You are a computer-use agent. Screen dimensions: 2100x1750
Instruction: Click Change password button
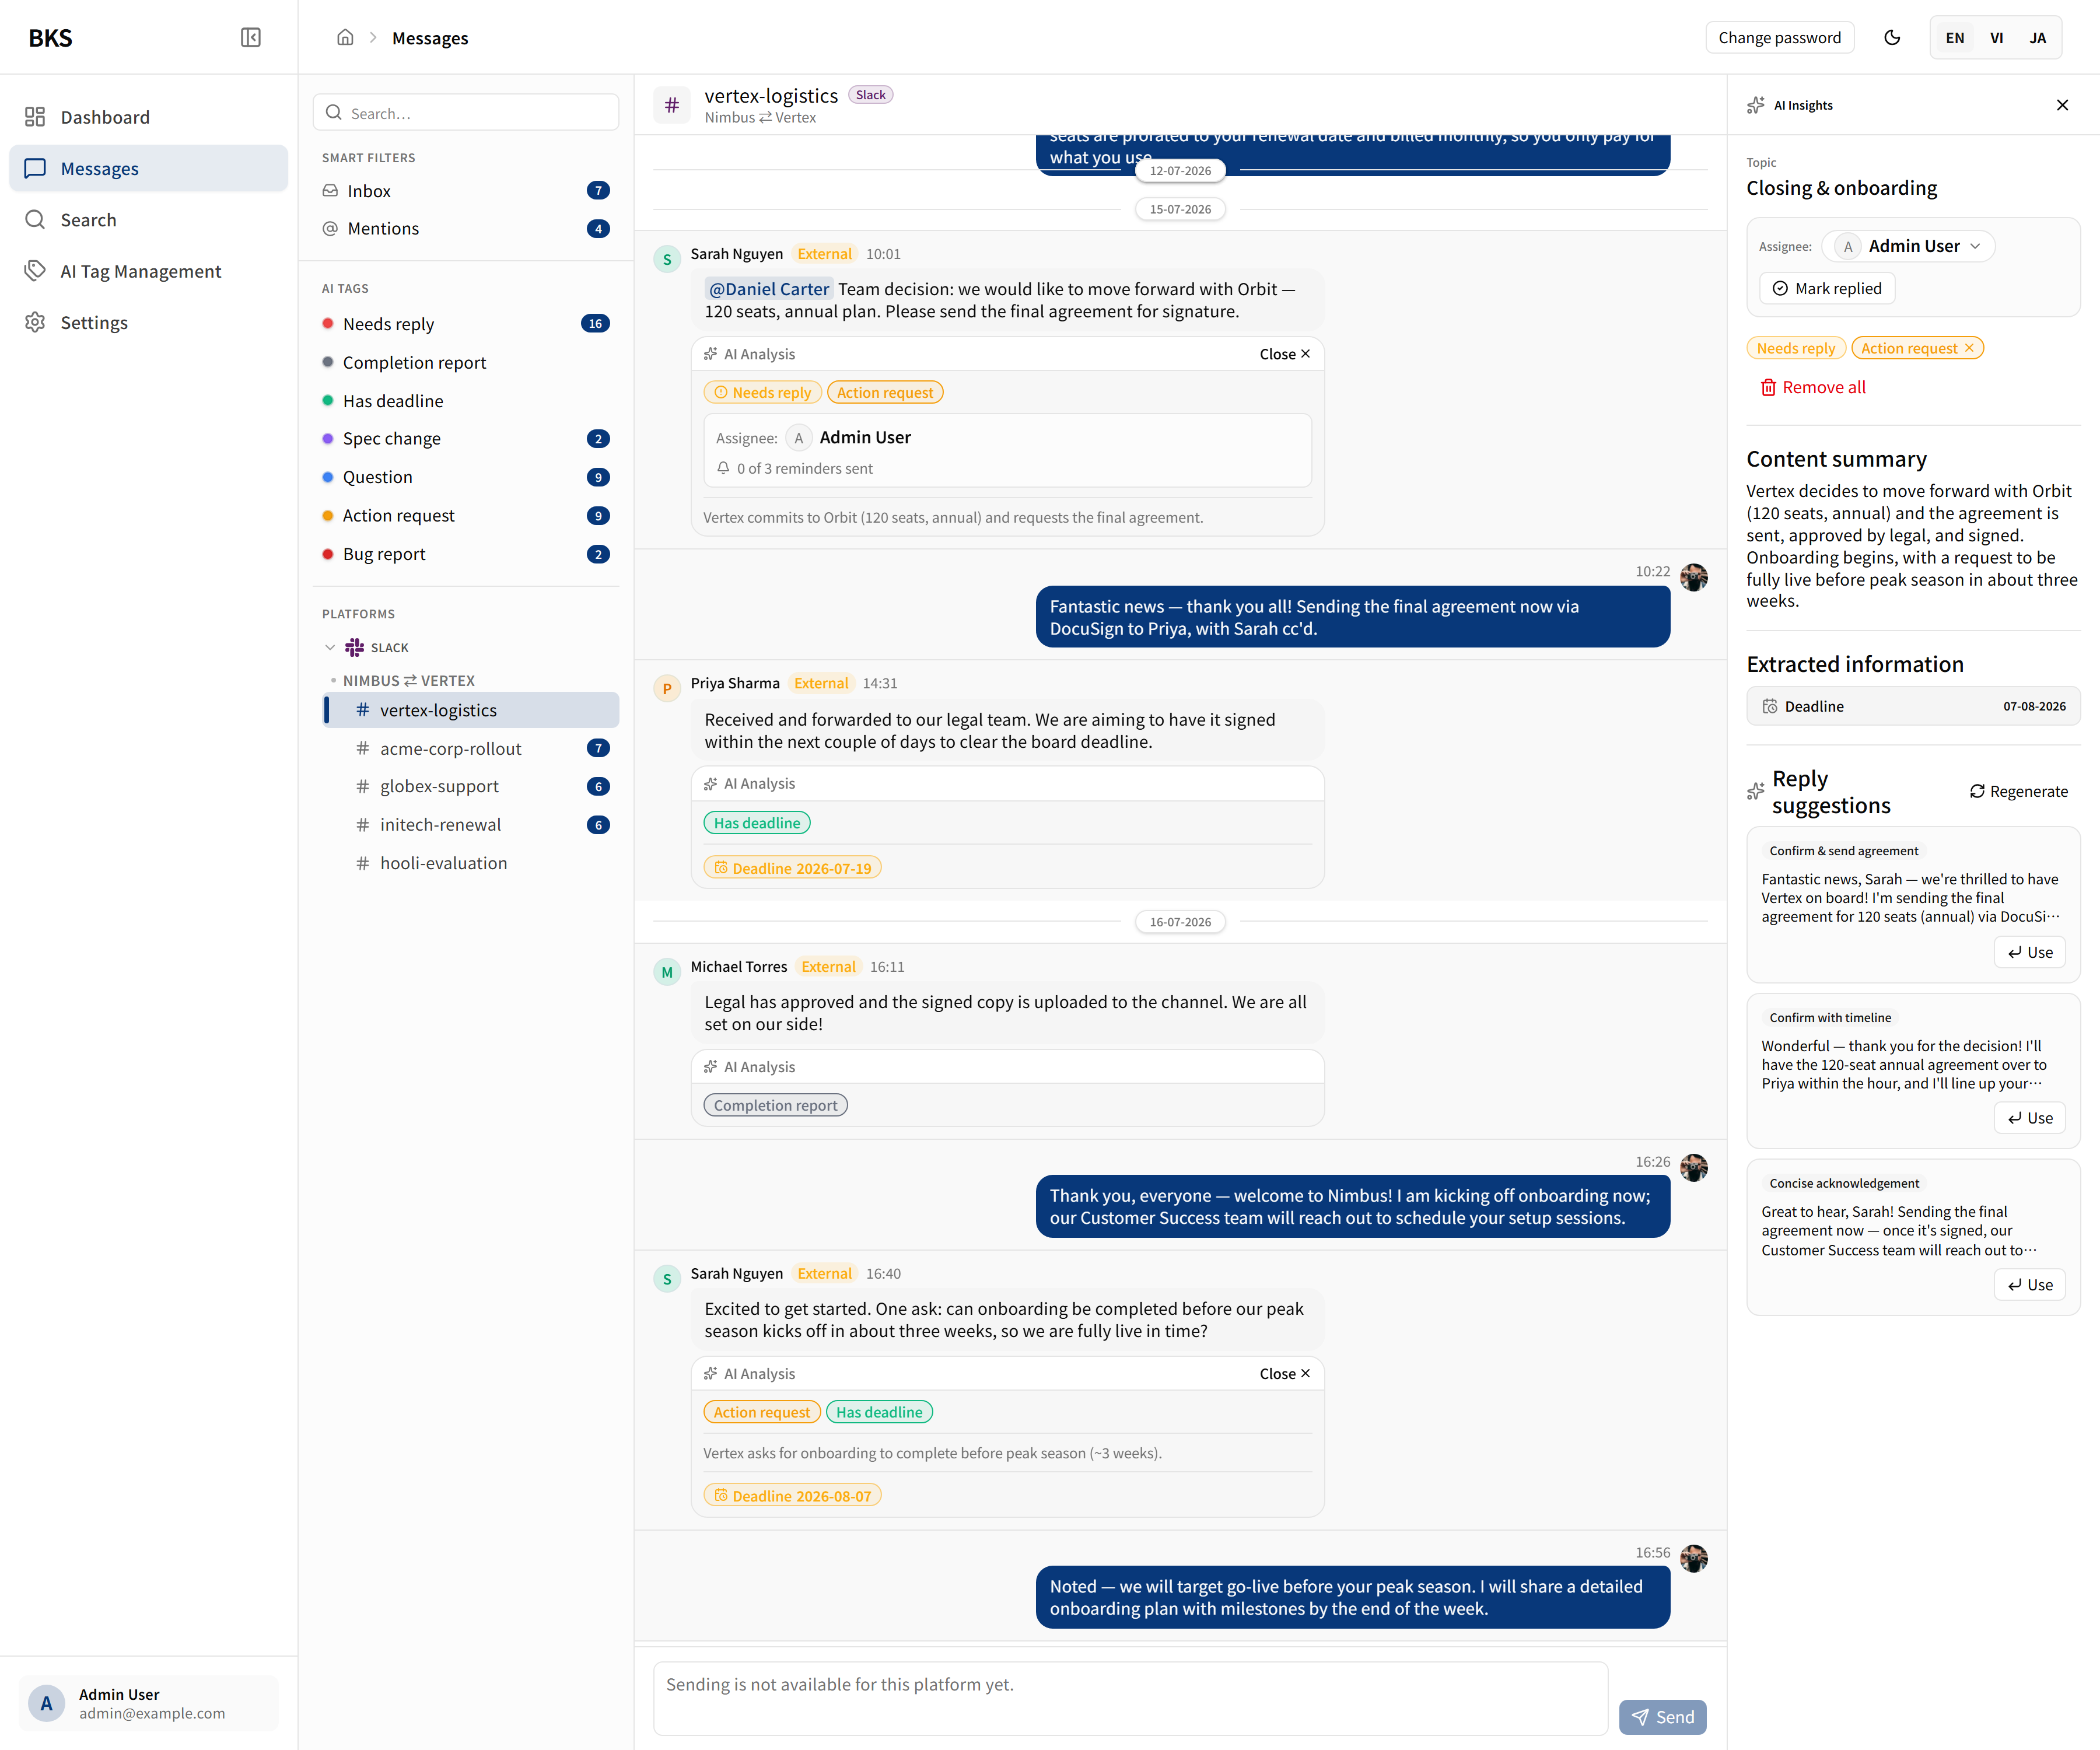pyautogui.click(x=1779, y=38)
